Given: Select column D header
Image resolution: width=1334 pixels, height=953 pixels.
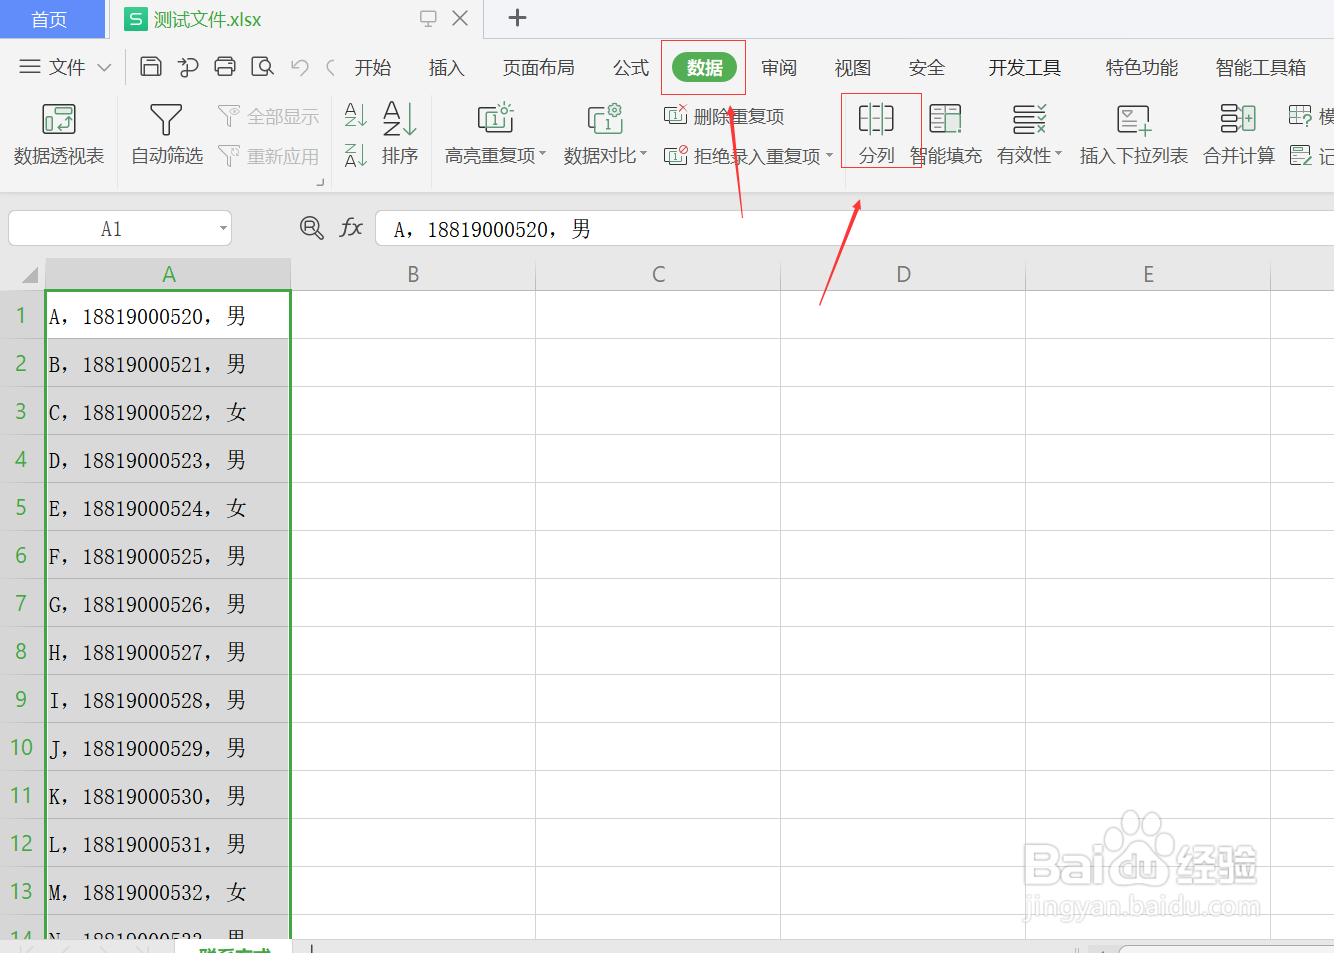Looking at the screenshot, I should (x=903, y=274).
